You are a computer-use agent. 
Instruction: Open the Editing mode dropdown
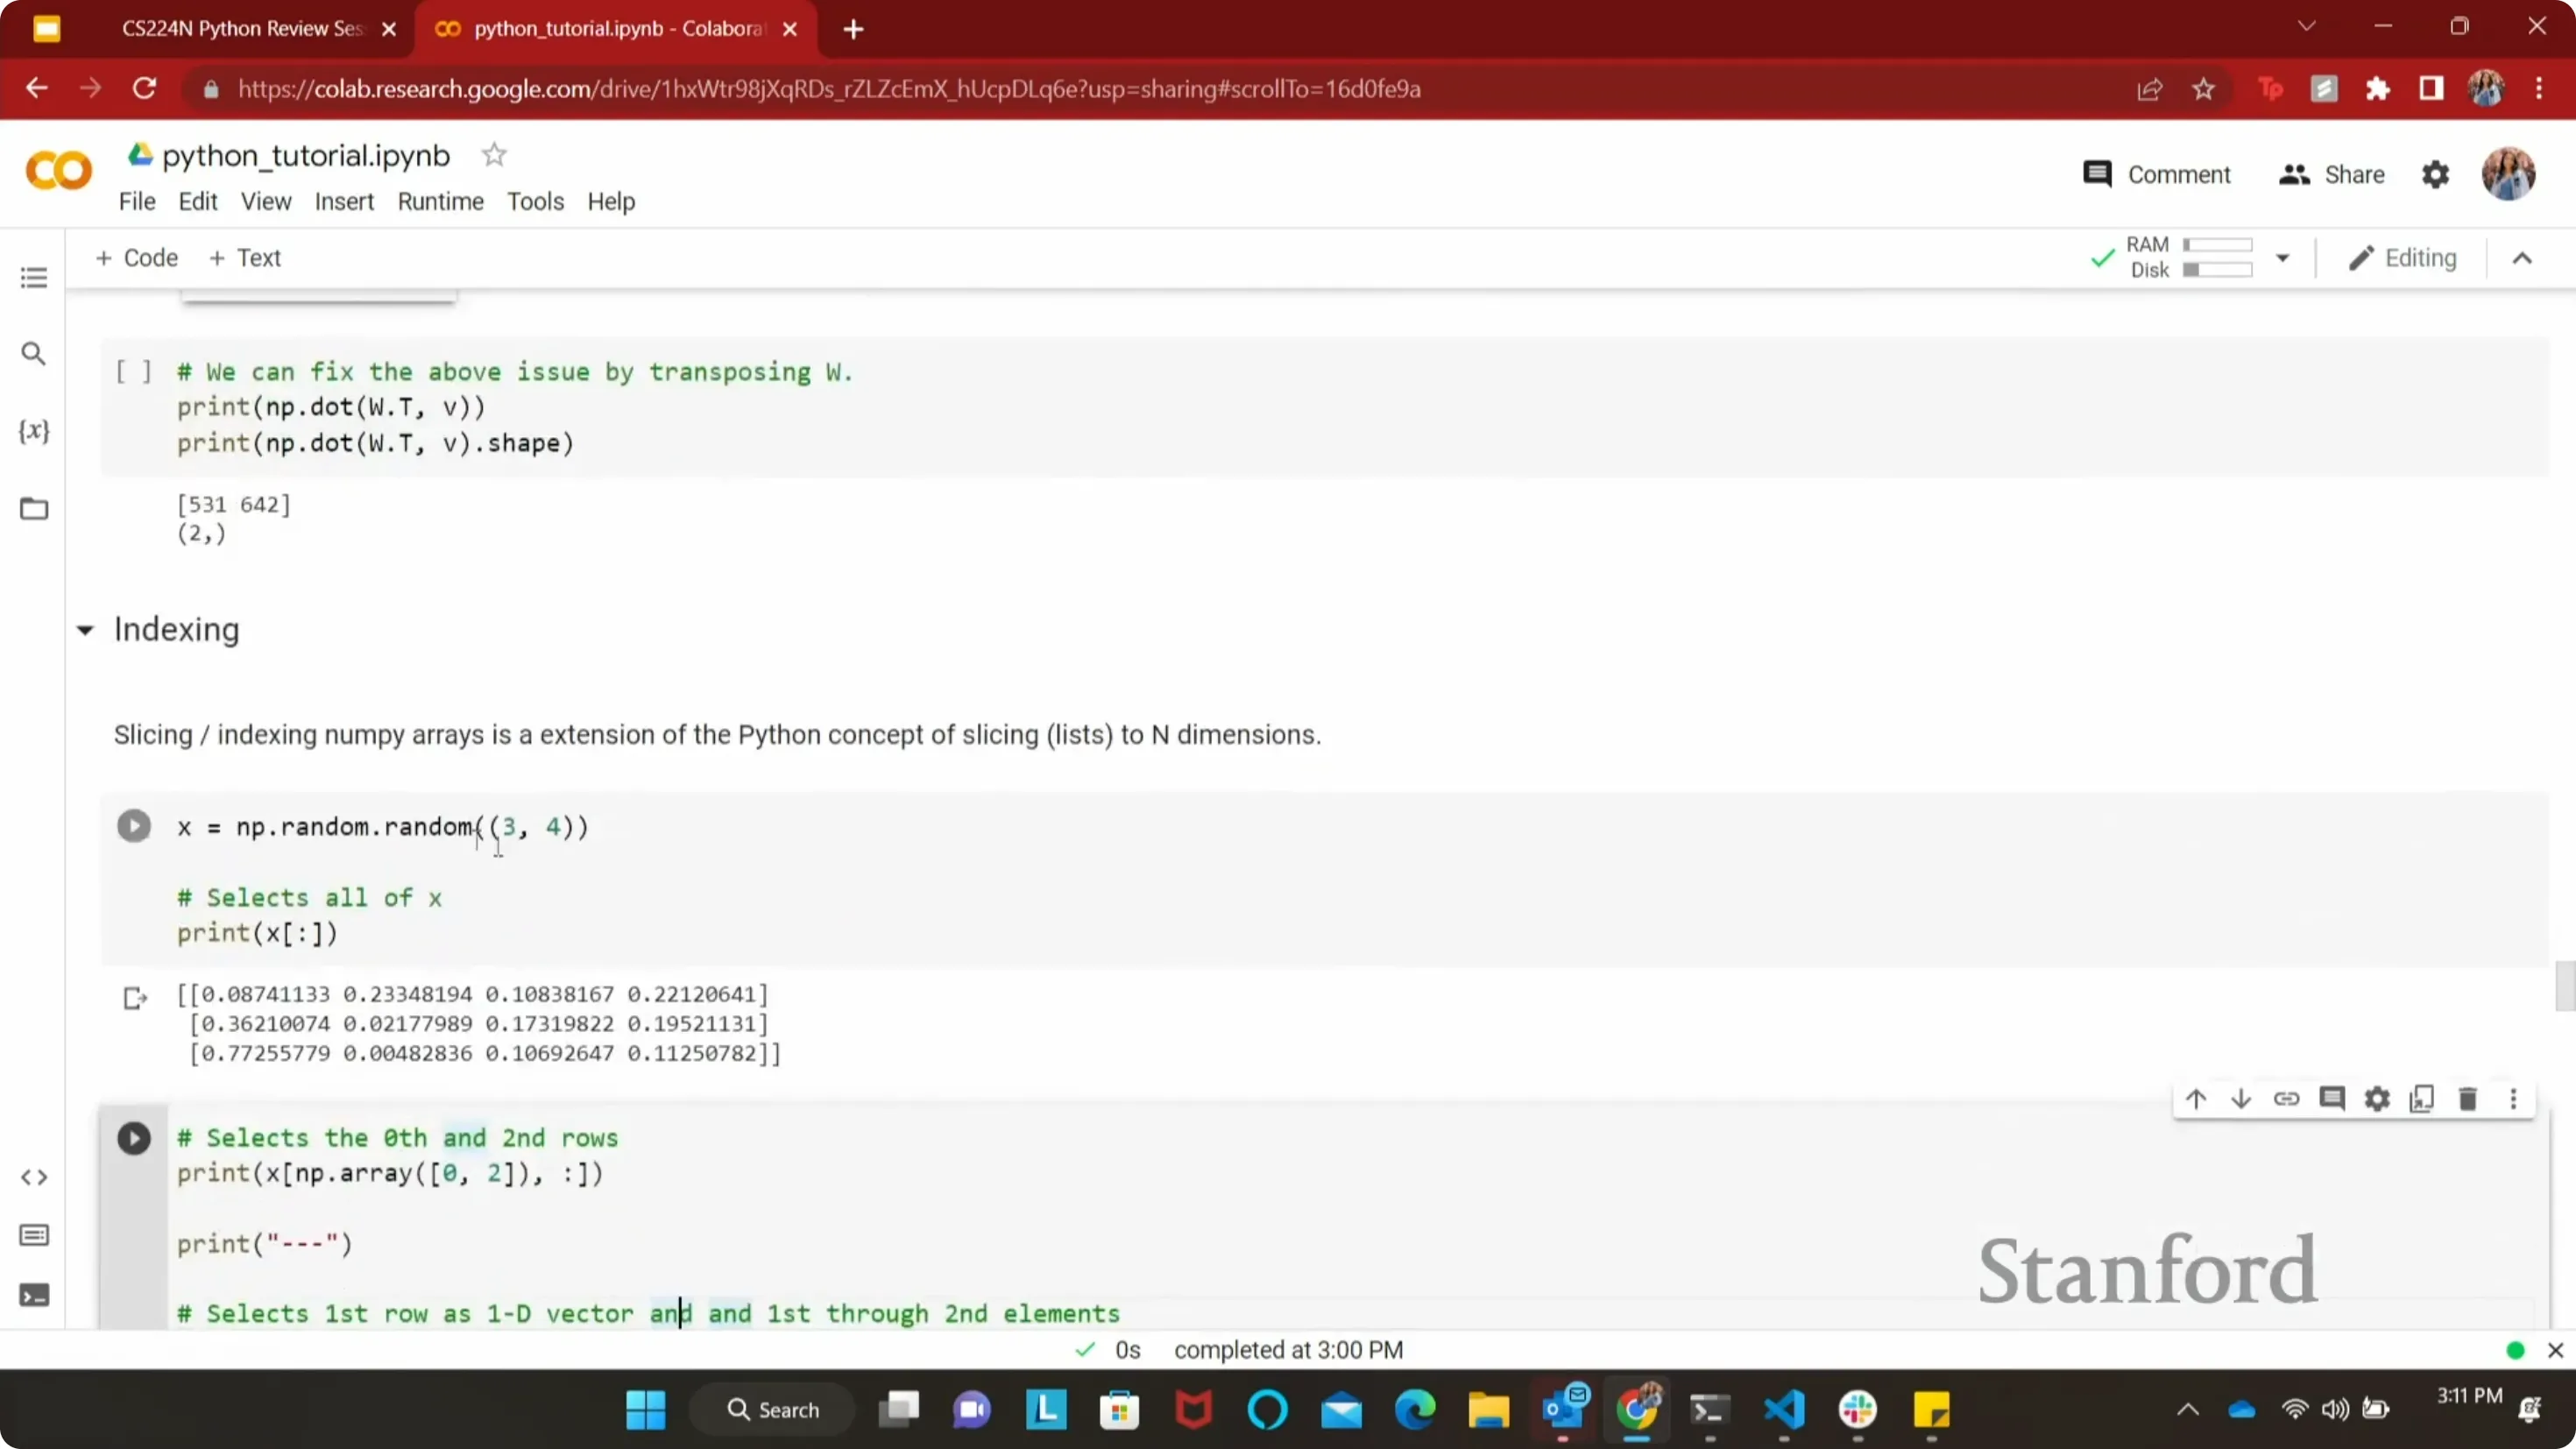2402,258
